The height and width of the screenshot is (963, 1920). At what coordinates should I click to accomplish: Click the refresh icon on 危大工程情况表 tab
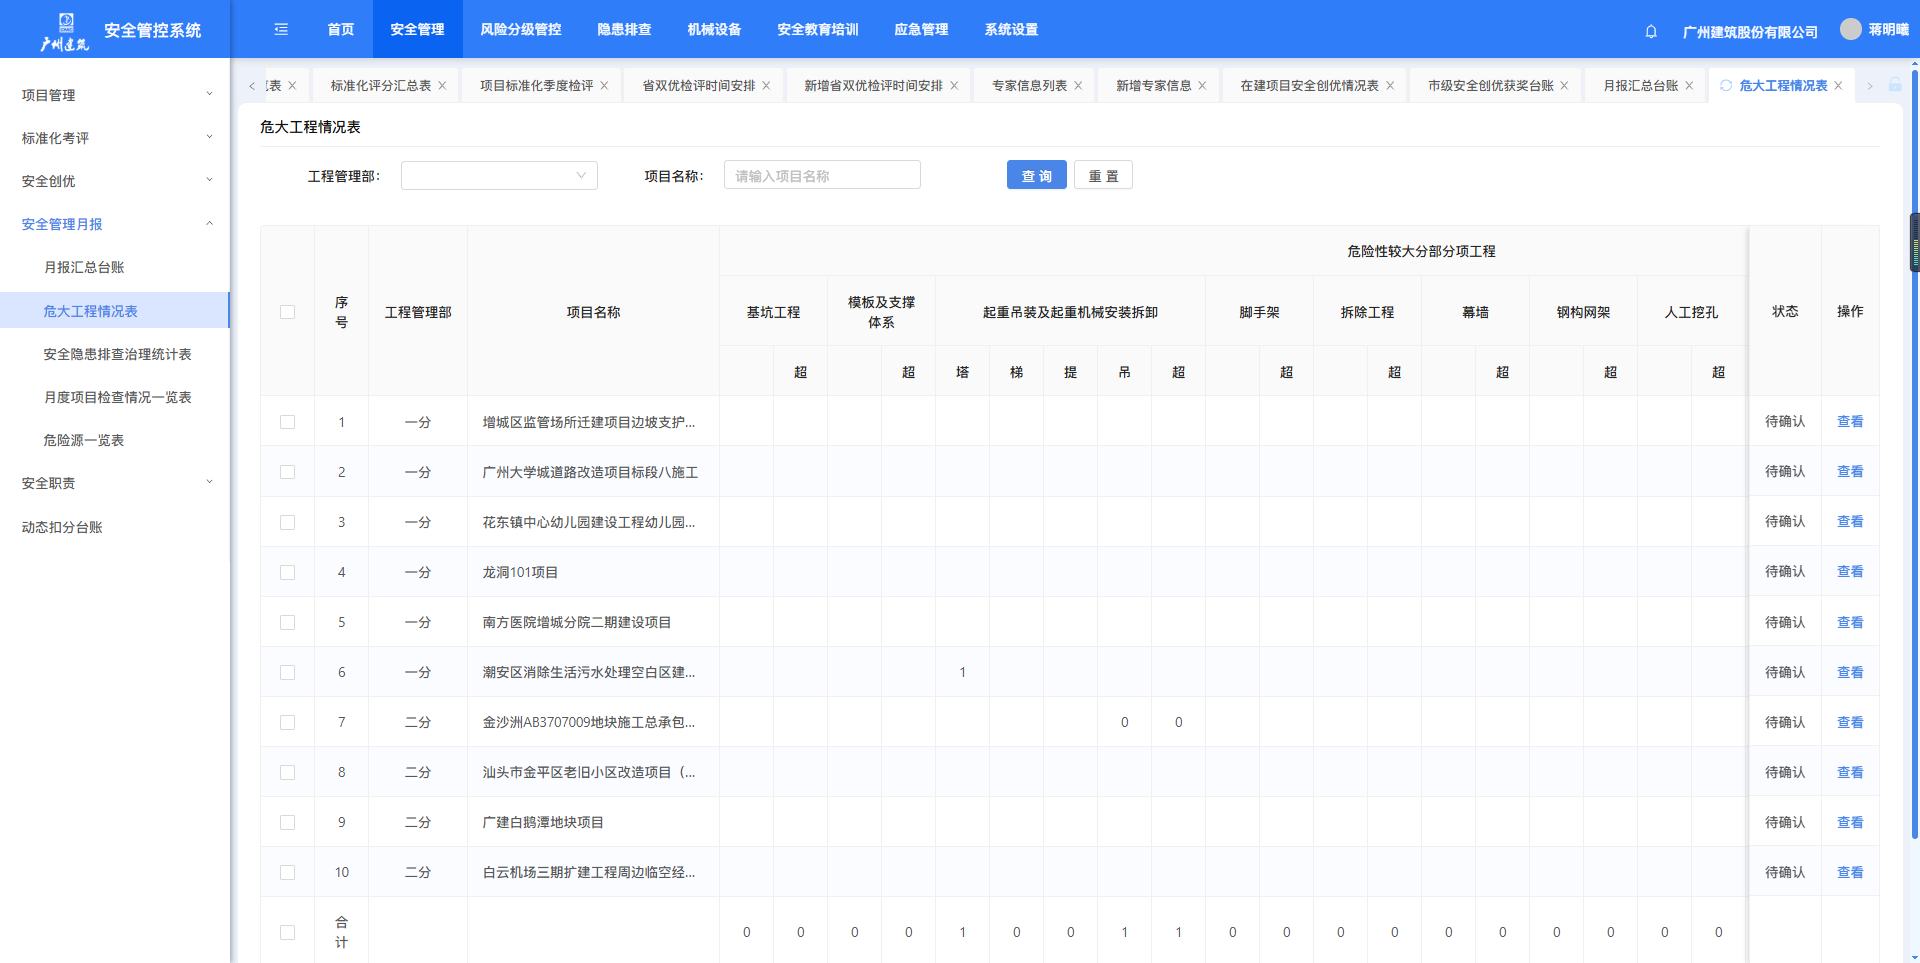click(1726, 86)
